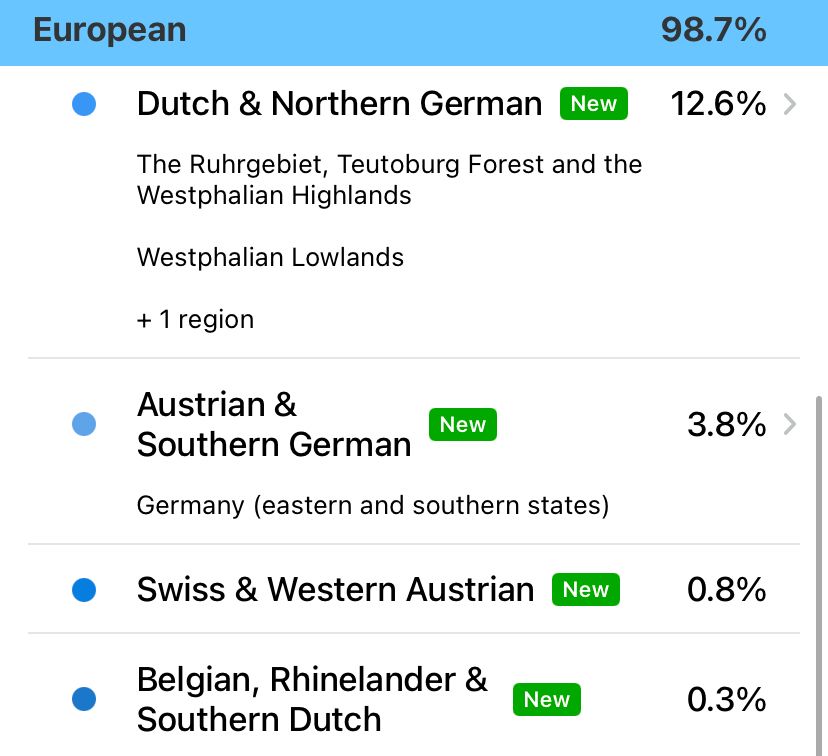Click the New badge beside Swiss & Western Austrian
The height and width of the screenshot is (756, 828).
click(585, 589)
